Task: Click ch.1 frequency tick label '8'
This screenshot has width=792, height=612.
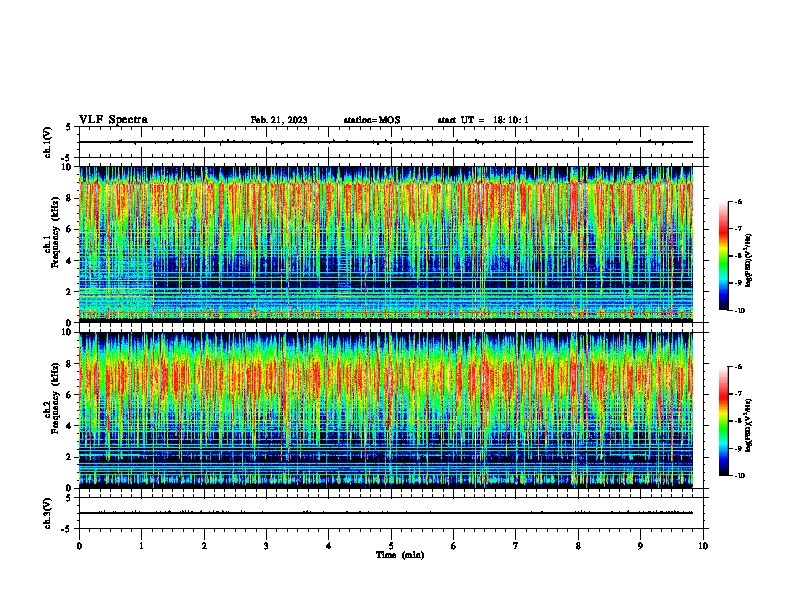Action: 70,198
